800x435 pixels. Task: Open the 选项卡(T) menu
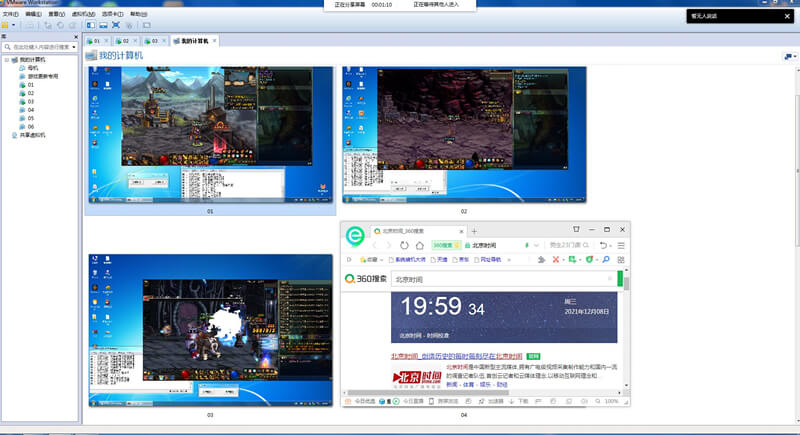112,14
